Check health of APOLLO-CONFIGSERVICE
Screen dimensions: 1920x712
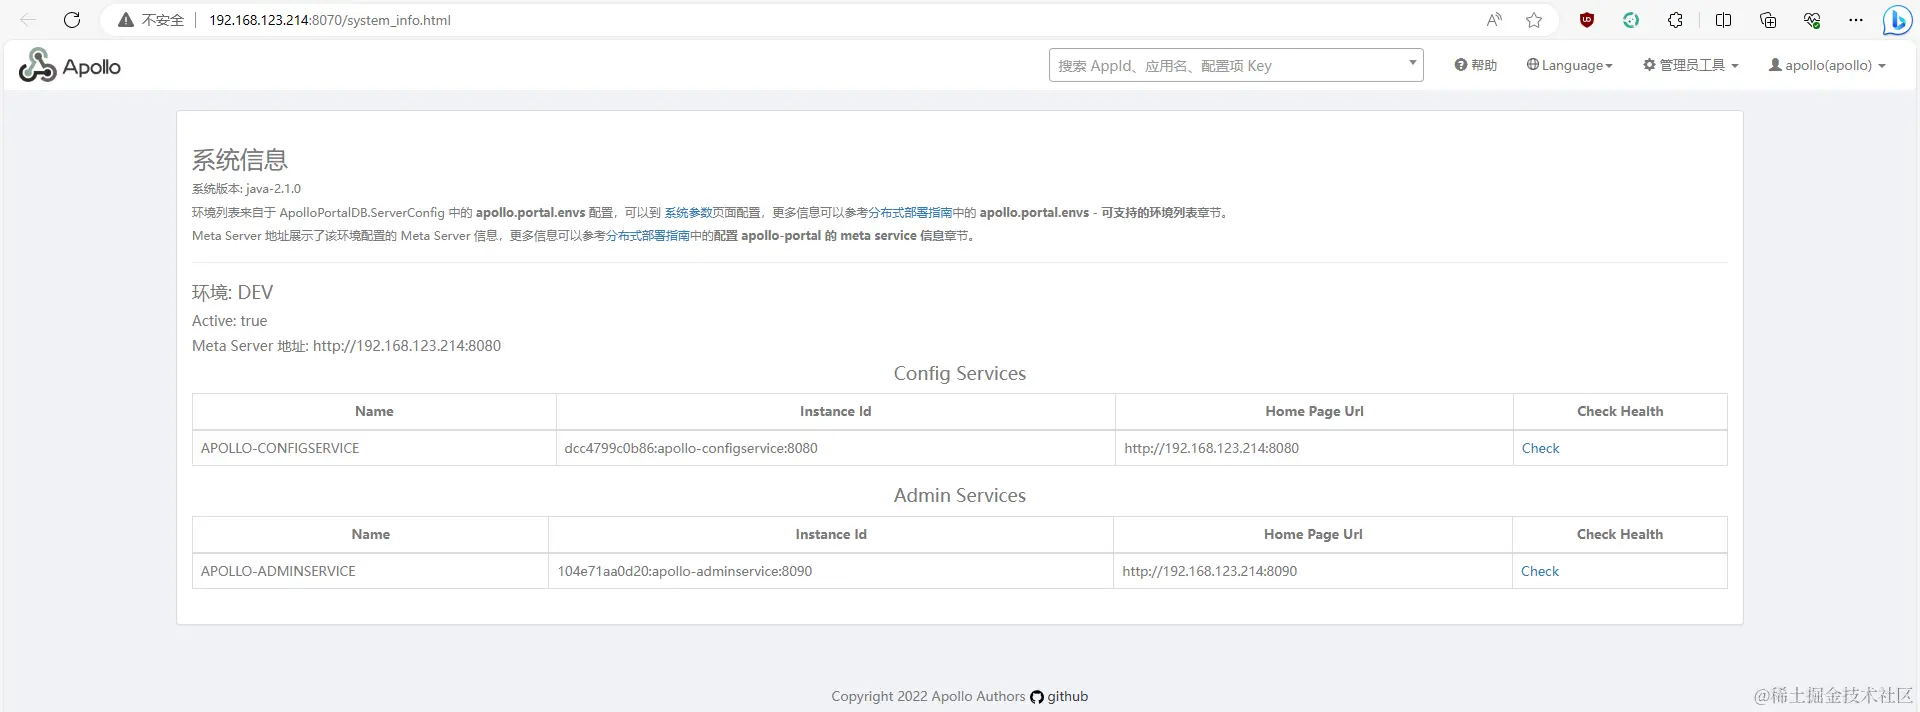pos(1540,448)
